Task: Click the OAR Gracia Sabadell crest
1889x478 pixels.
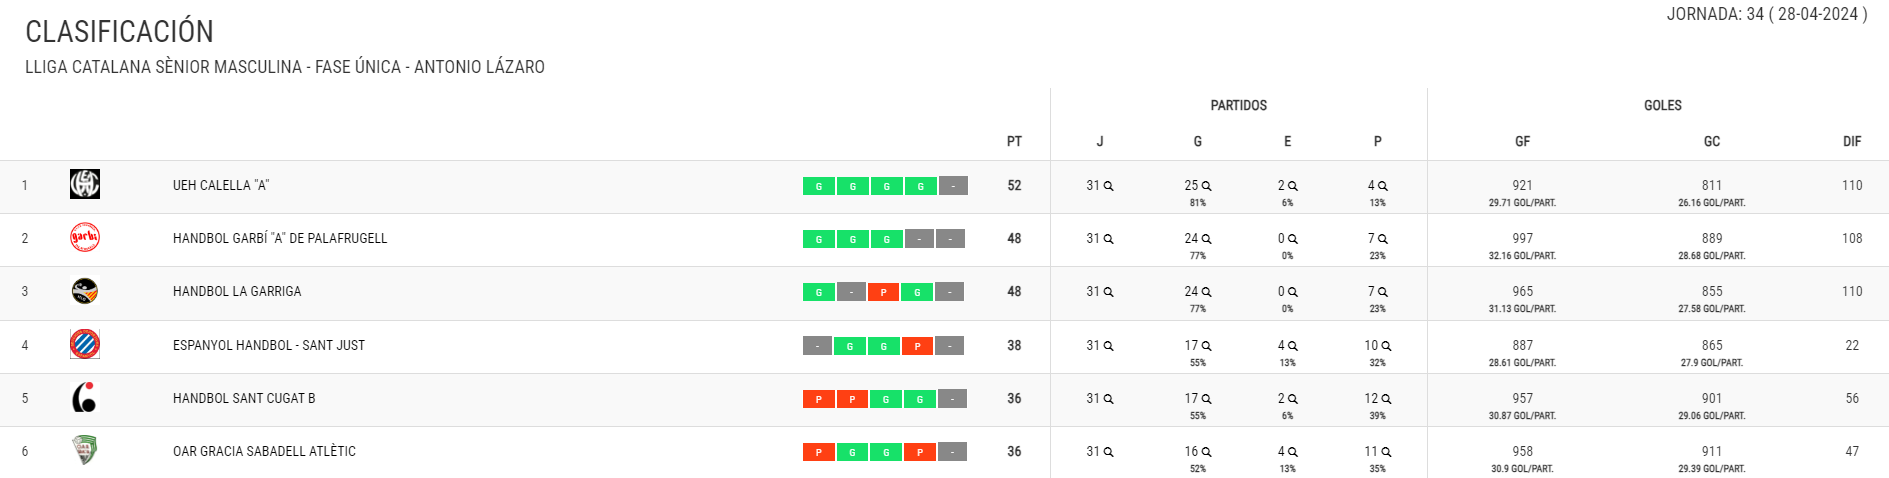Action: pyautogui.click(x=85, y=451)
